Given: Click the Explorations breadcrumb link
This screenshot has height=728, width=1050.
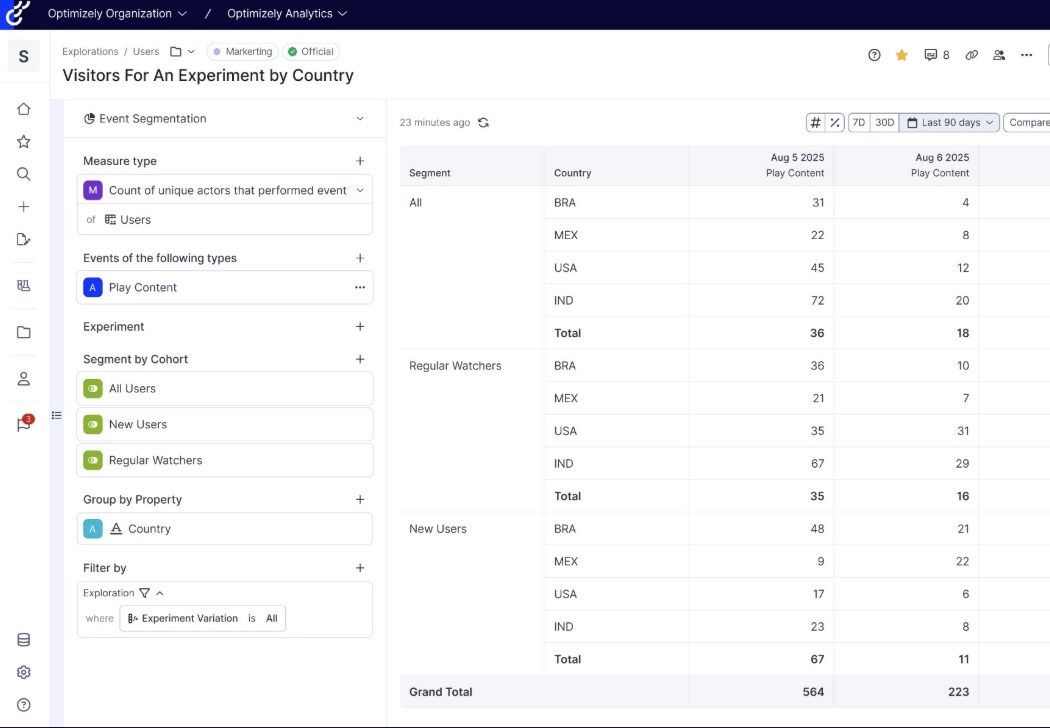Looking at the screenshot, I should [x=90, y=52].
